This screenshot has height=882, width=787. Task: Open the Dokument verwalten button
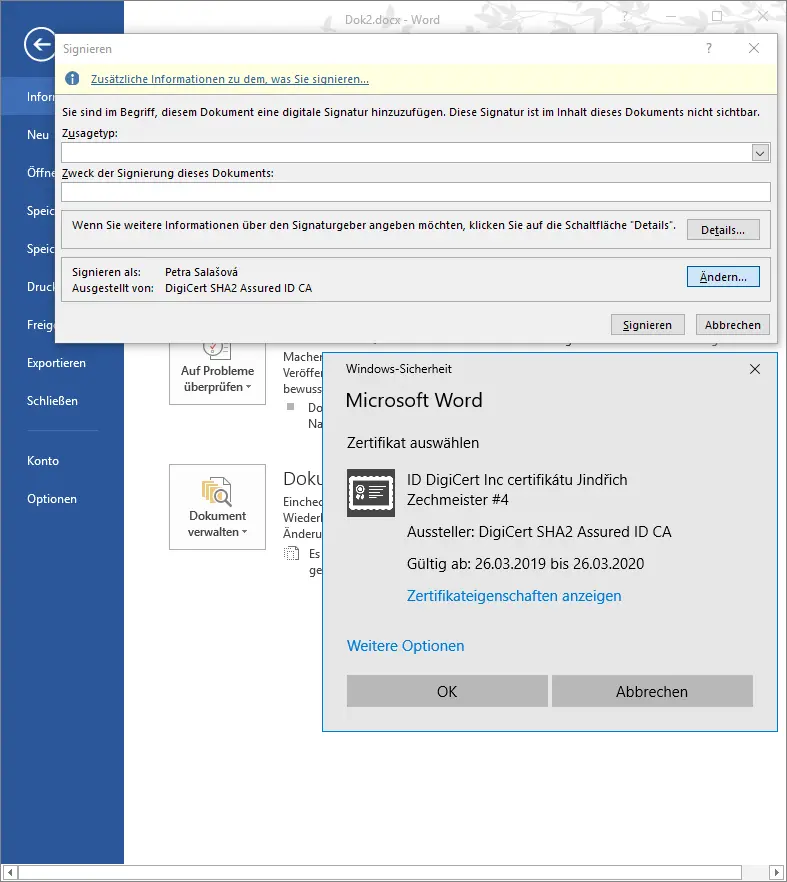[x=217, y=507]
